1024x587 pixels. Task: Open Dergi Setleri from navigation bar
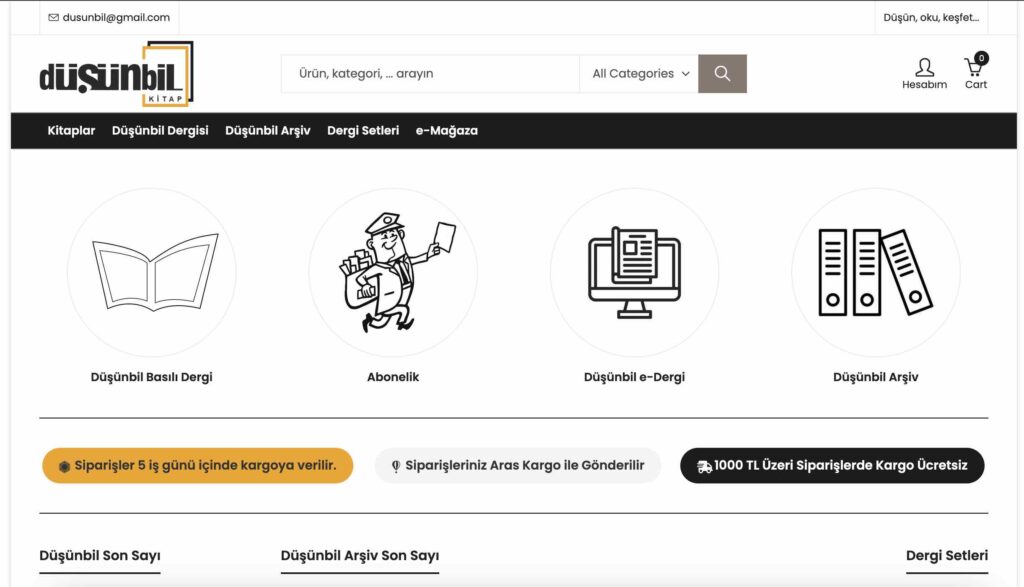(363, 131)
